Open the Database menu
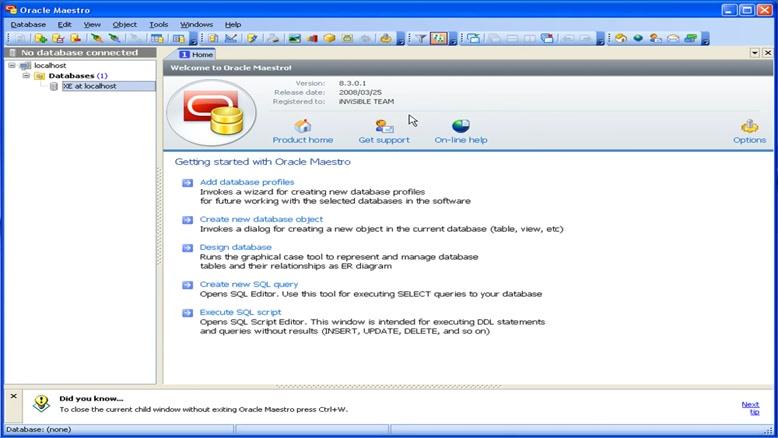 [x=28, y=24]
